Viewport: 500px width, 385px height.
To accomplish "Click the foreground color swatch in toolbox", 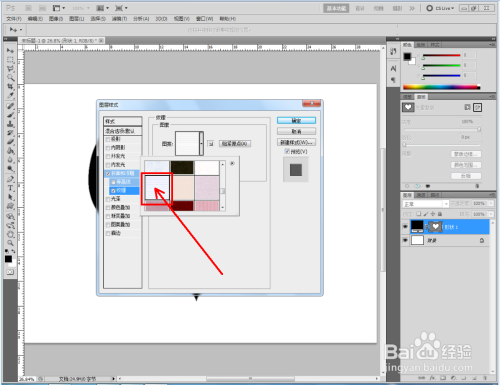I will (8, 259).
